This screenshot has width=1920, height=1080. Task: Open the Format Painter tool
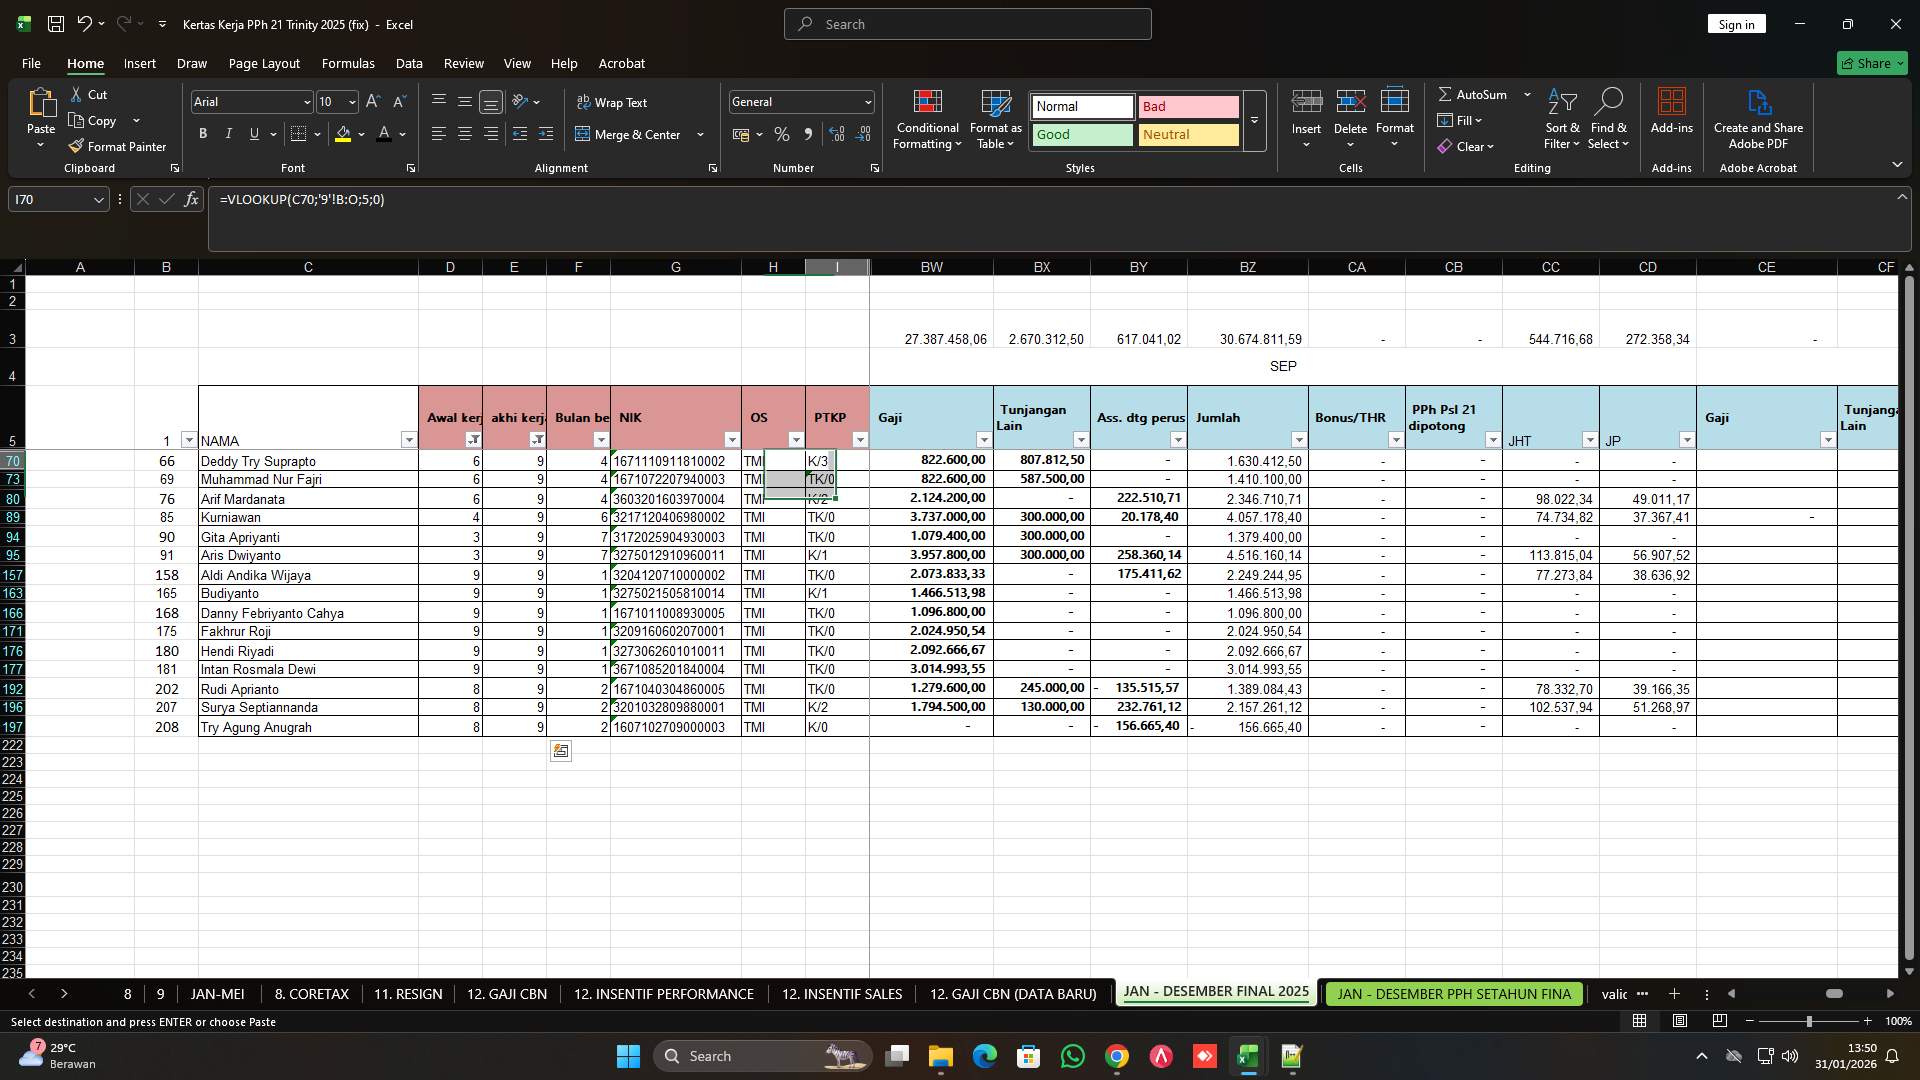tap(117, 146)
